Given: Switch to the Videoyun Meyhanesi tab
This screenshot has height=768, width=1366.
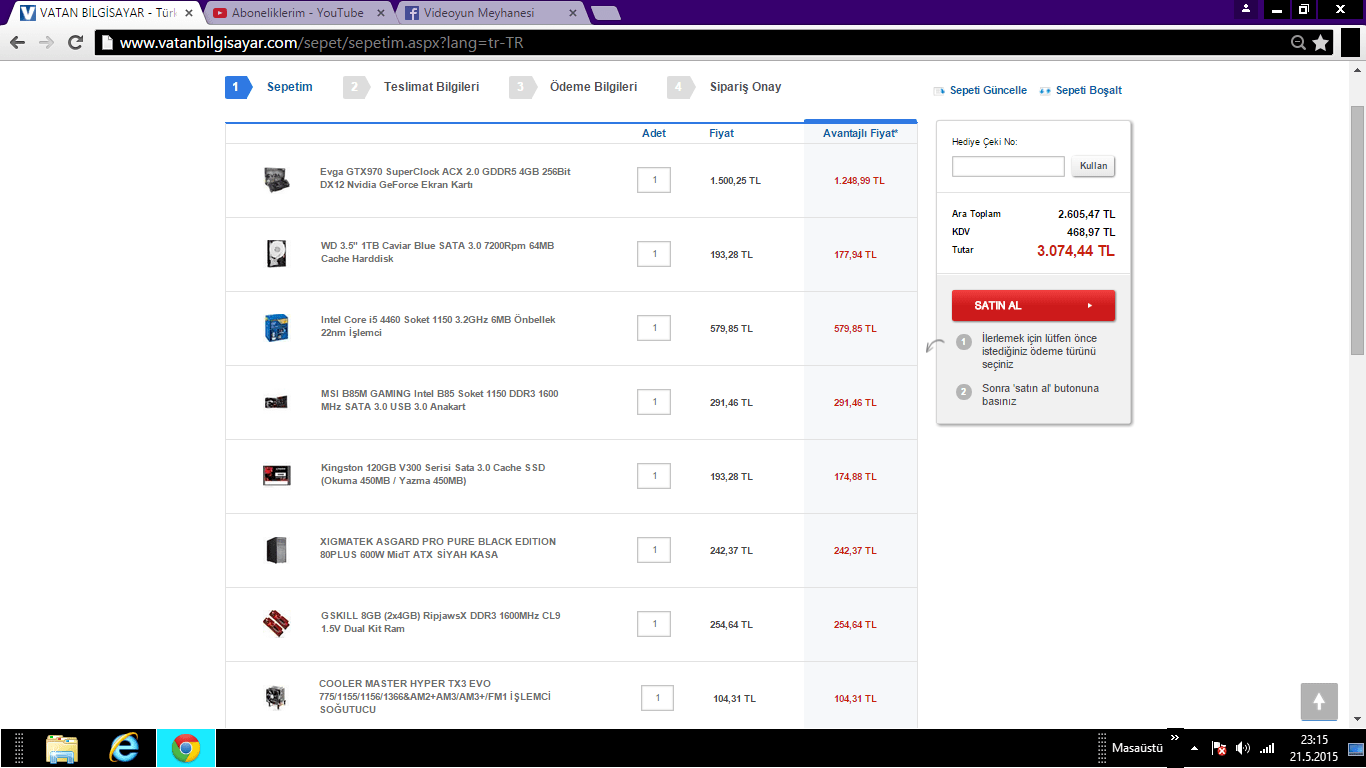Looking at the screenshot, I should click(489, 13).
